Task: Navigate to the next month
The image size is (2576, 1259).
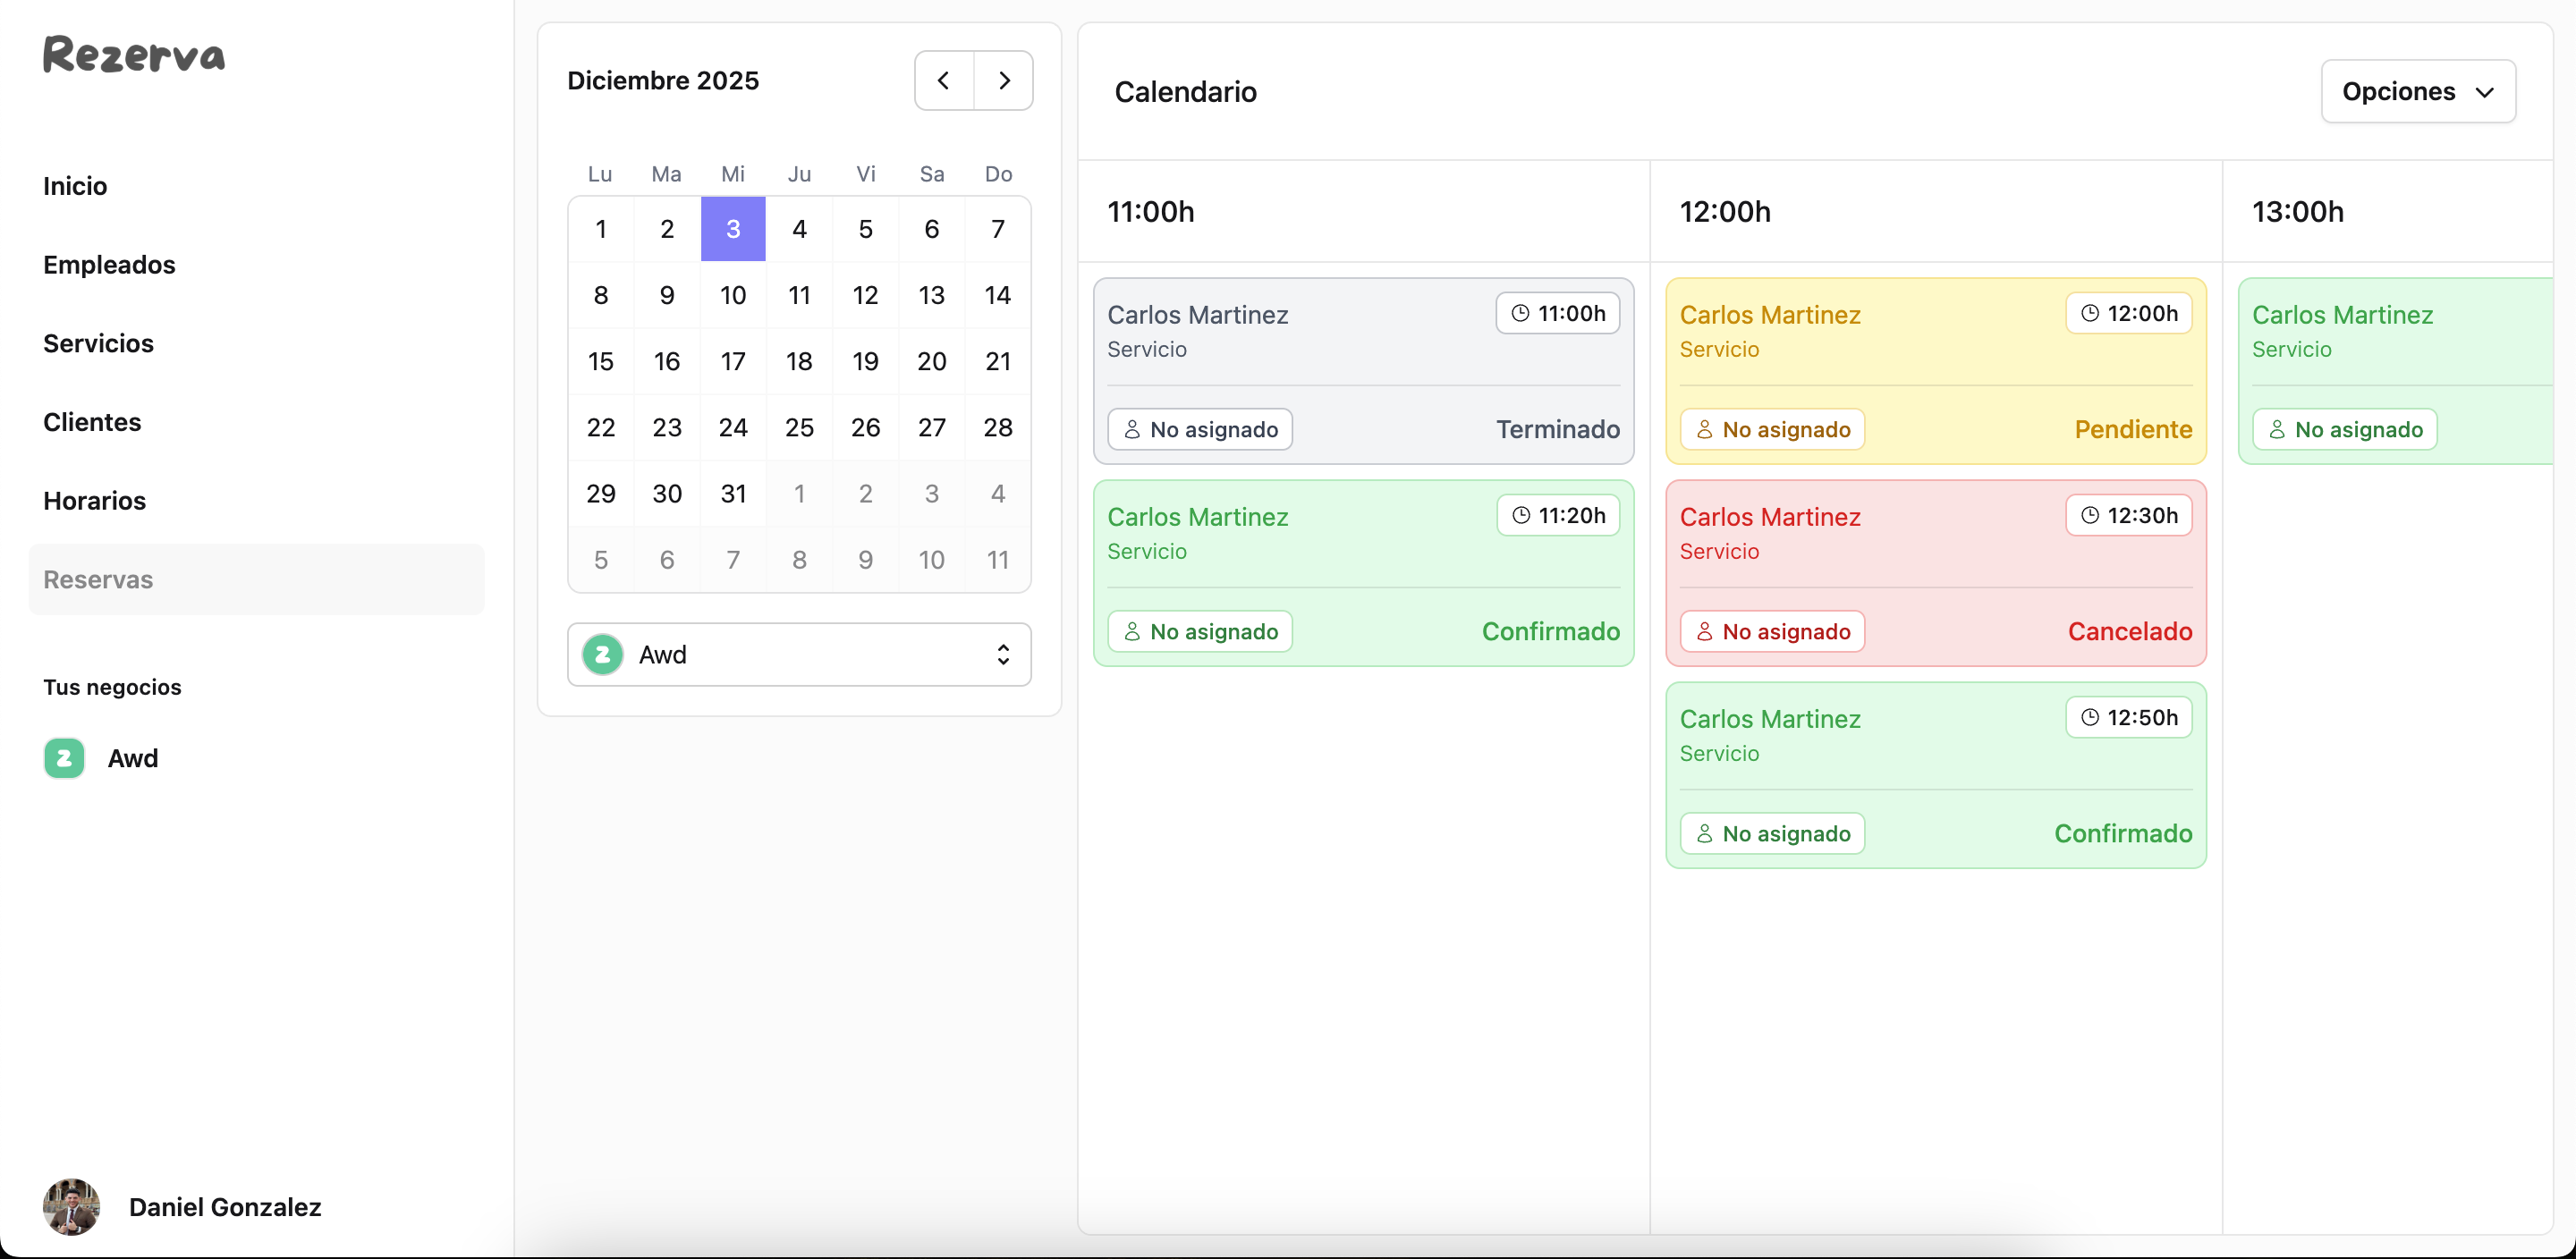Action: (x=1004, y=80)
